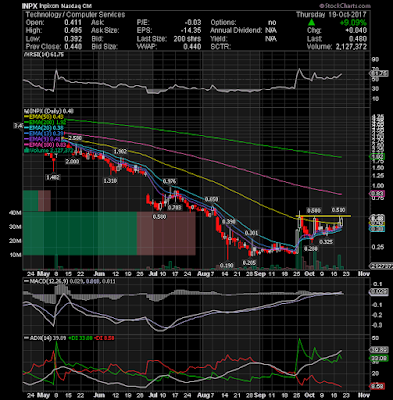Click the candlestick icon beside INPX (Daily)
The width and height of the screenshot is (393, 400).
(x=26, y=111)
